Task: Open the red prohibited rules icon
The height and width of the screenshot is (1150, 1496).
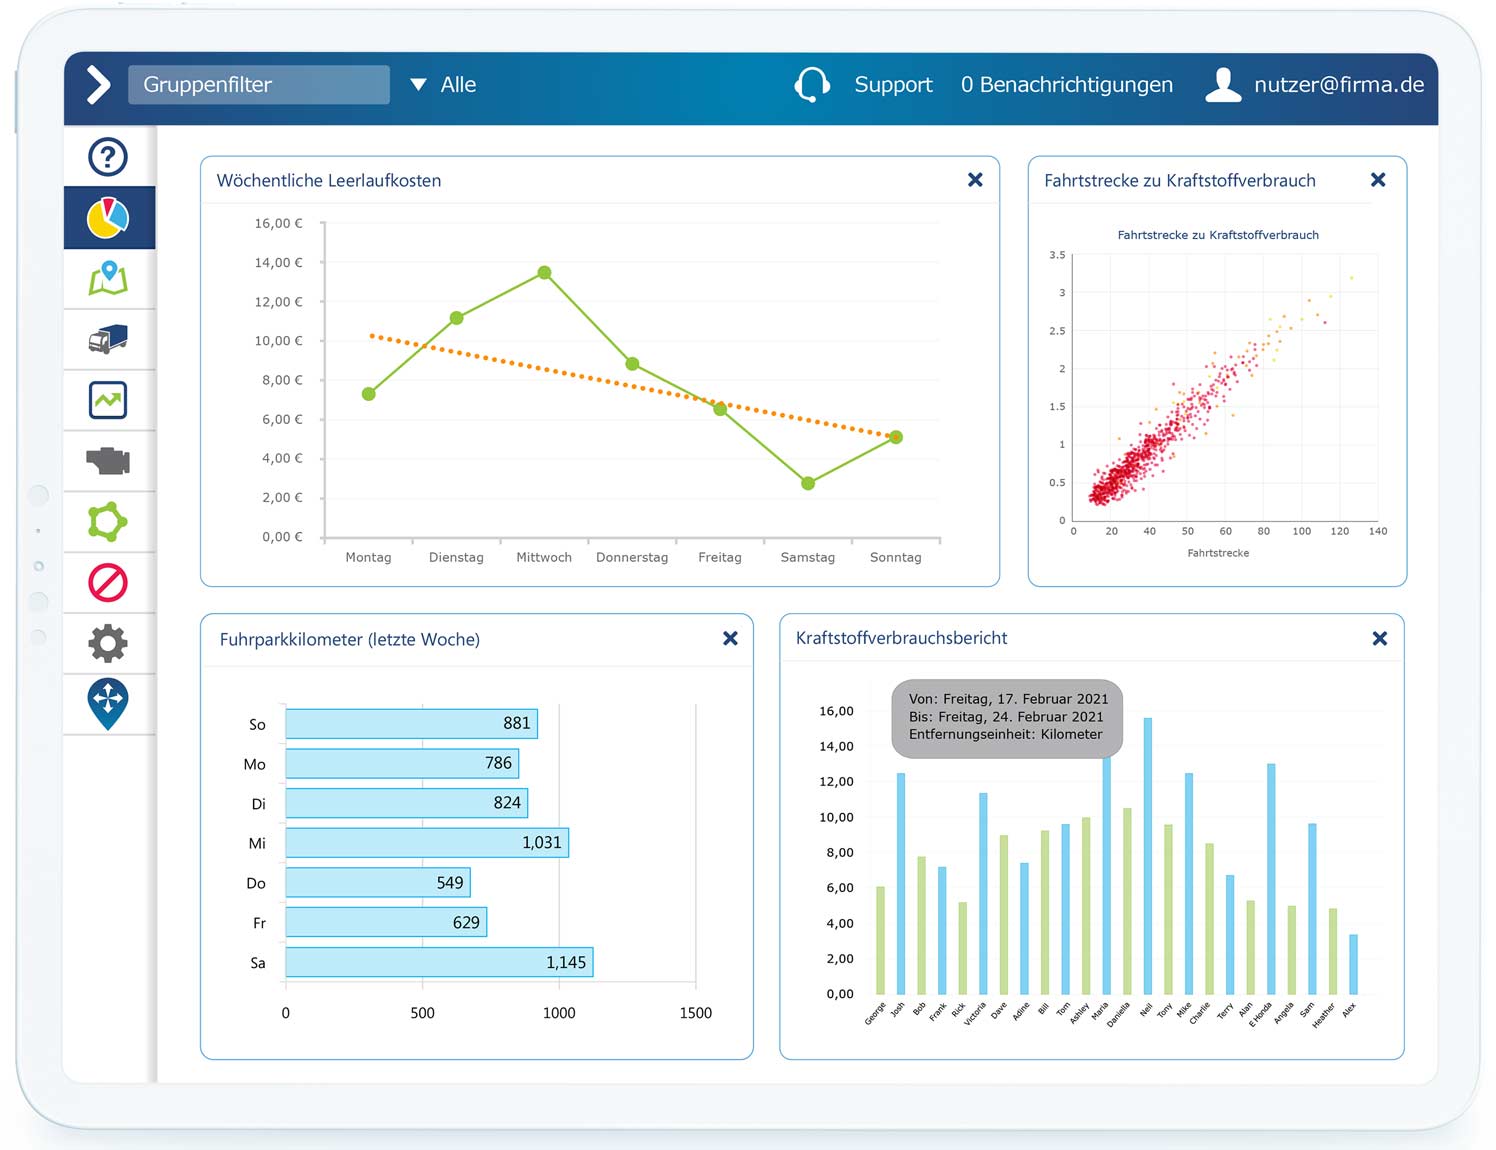Action: coord(108,582)
